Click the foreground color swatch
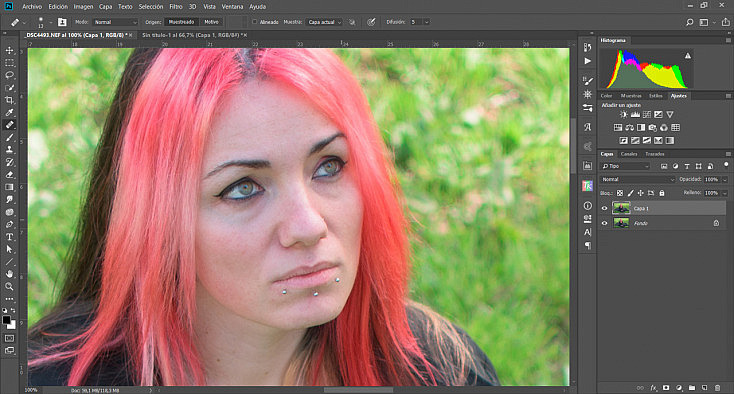Screen dimensions: 734x394 (x=6, y=320)
